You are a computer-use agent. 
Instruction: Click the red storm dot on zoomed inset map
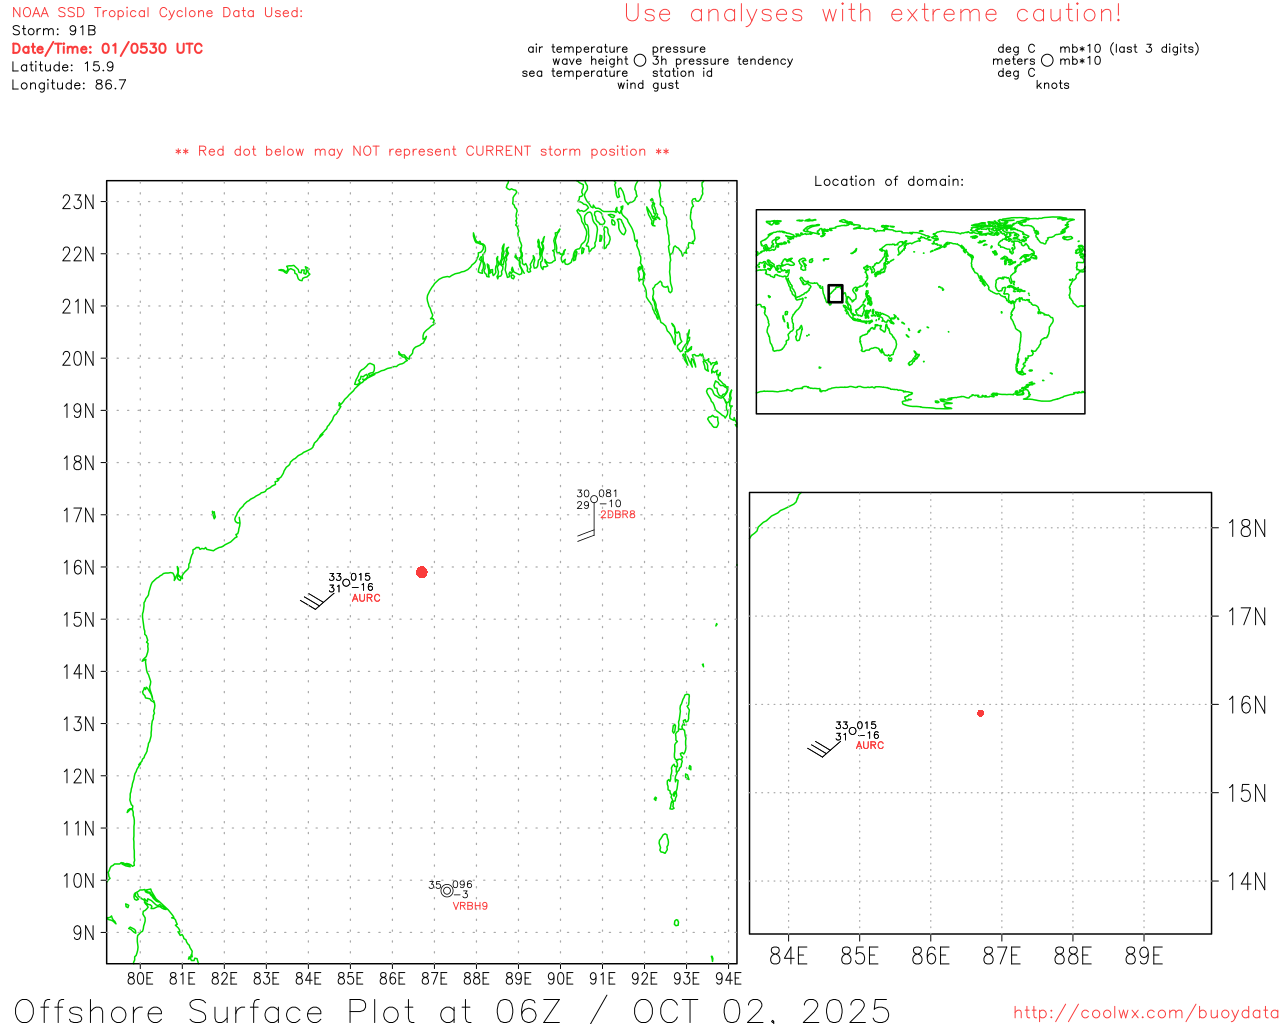(980, 713)
